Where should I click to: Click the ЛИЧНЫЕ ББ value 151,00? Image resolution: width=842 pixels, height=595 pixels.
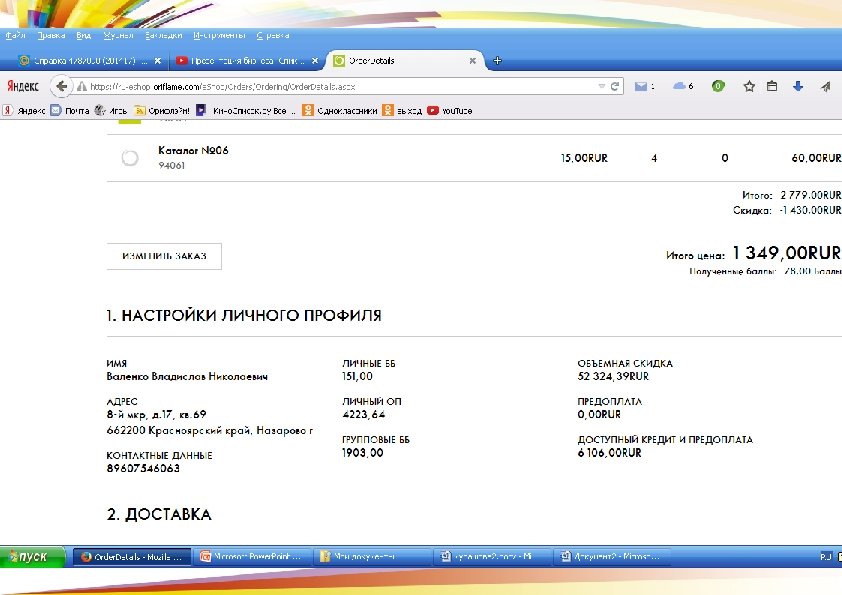point(357,376)
